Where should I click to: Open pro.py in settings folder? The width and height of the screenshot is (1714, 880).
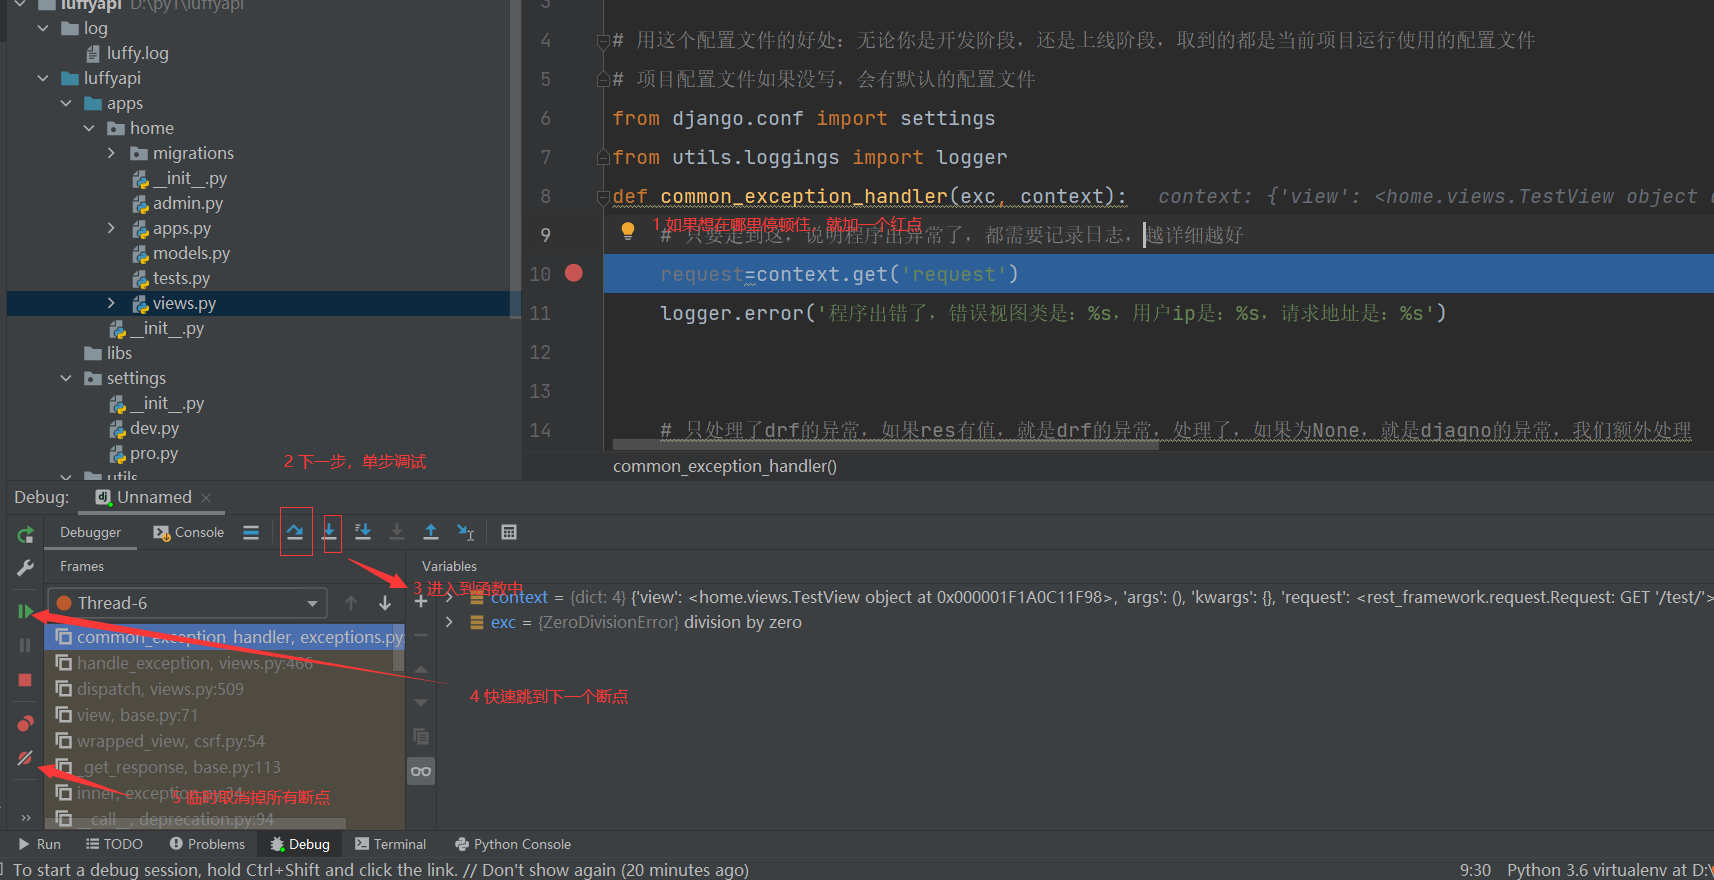click(154, 453)
